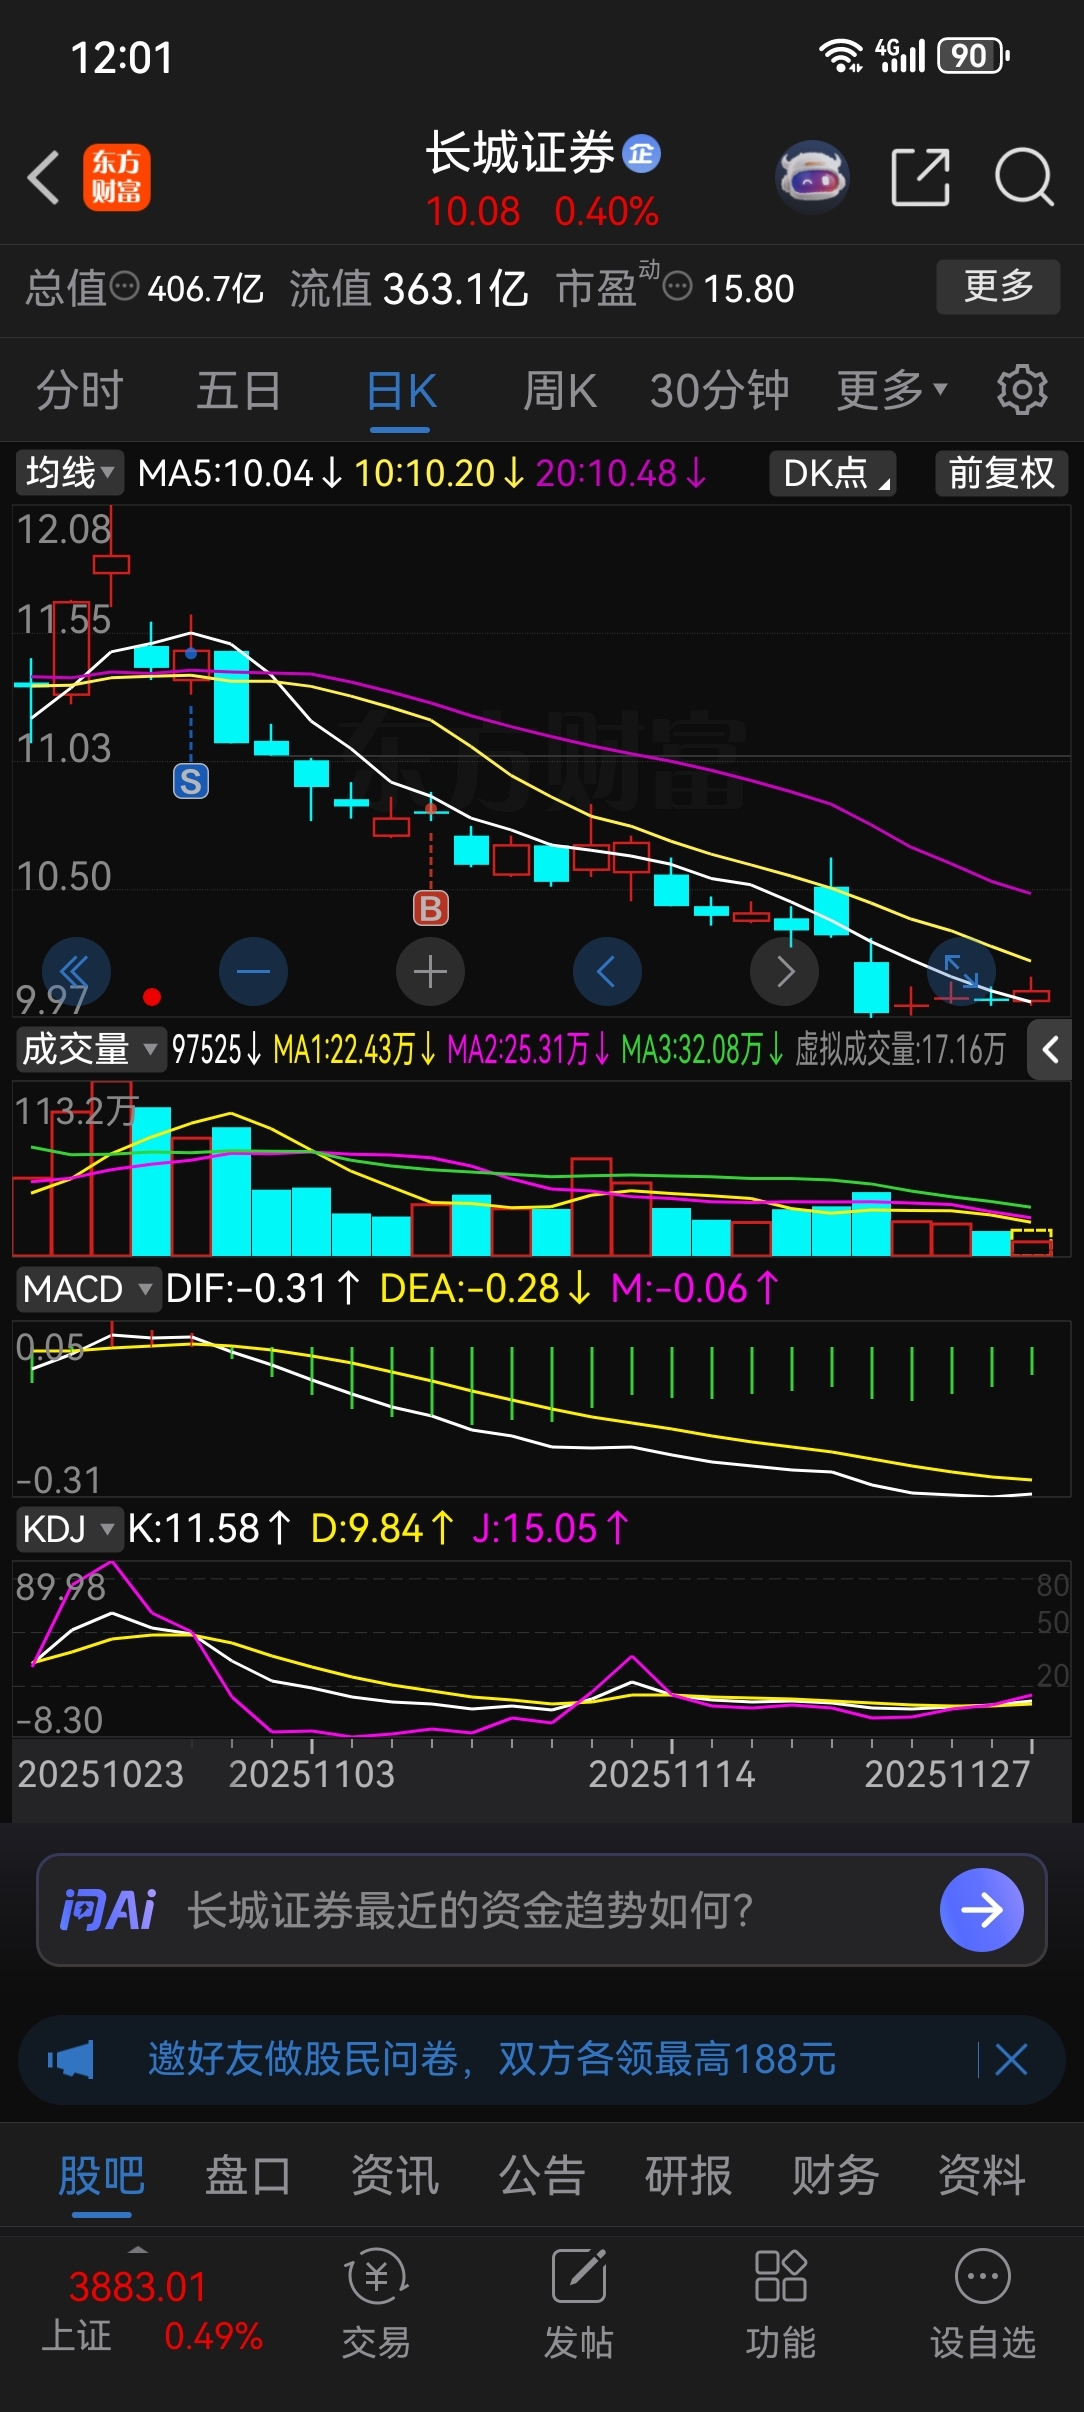The image size is (1084, 2412).
Task: Tap the red dot marker near 9.97
Action: coord(152,996)
